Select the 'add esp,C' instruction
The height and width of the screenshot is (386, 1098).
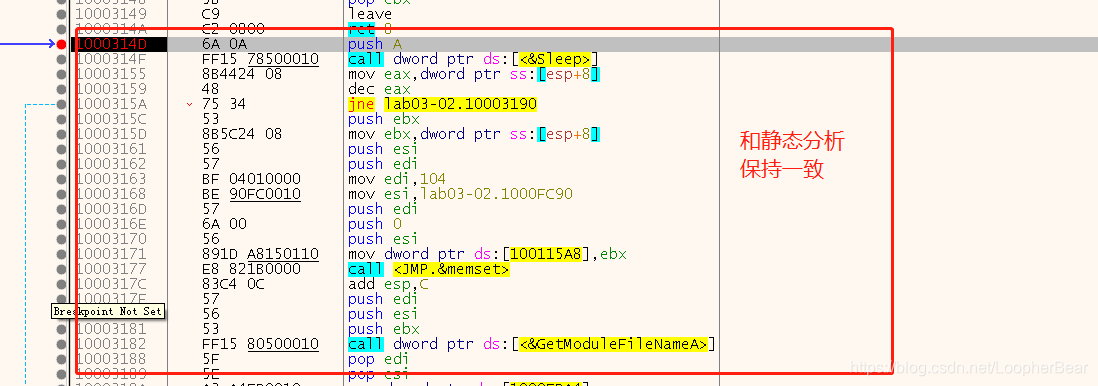pos(388,284)
